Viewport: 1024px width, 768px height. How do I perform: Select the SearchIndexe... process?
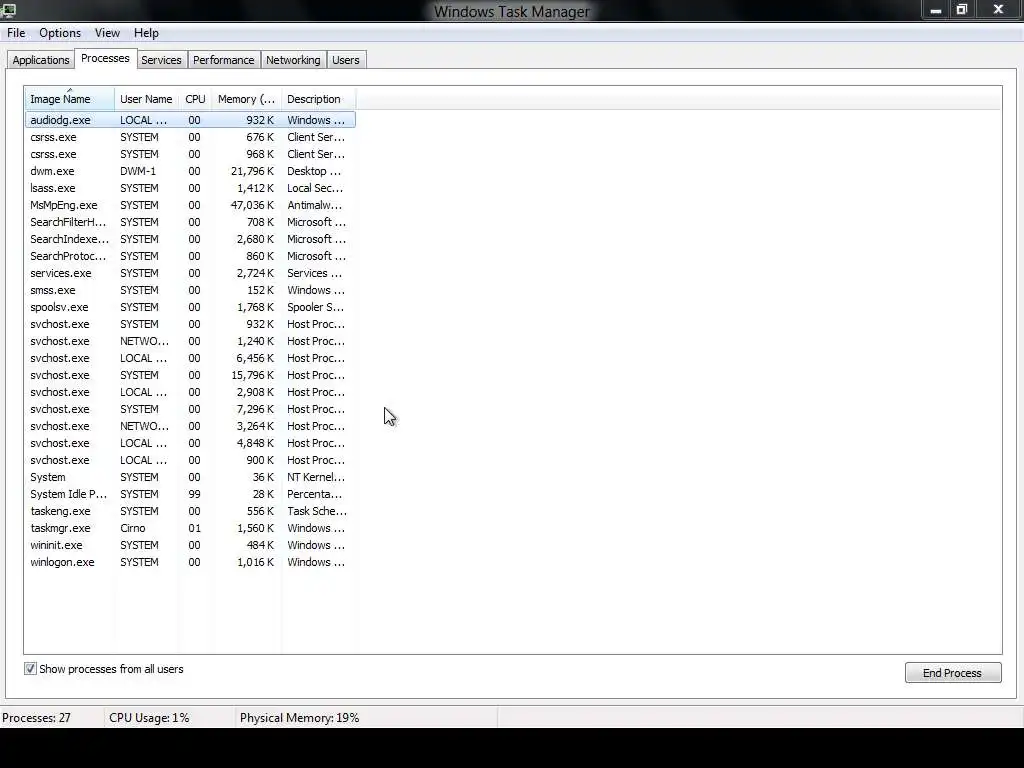(x=190, y=239)
